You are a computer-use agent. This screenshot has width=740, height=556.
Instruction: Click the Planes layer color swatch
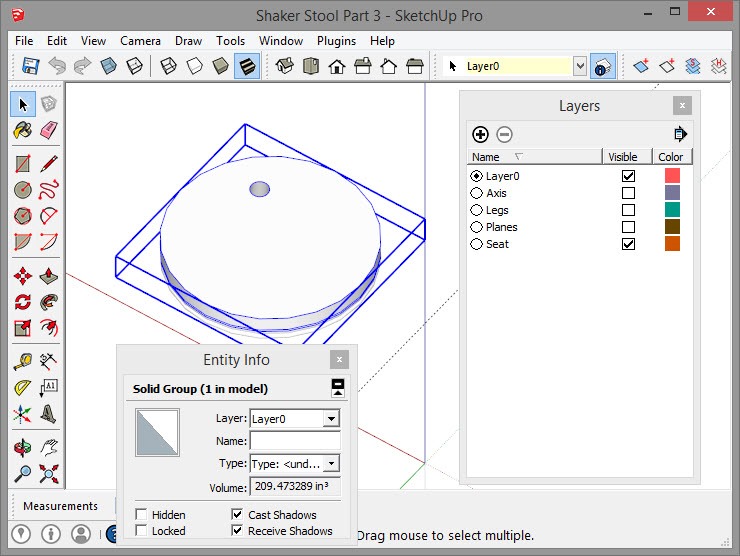(672, 227)
